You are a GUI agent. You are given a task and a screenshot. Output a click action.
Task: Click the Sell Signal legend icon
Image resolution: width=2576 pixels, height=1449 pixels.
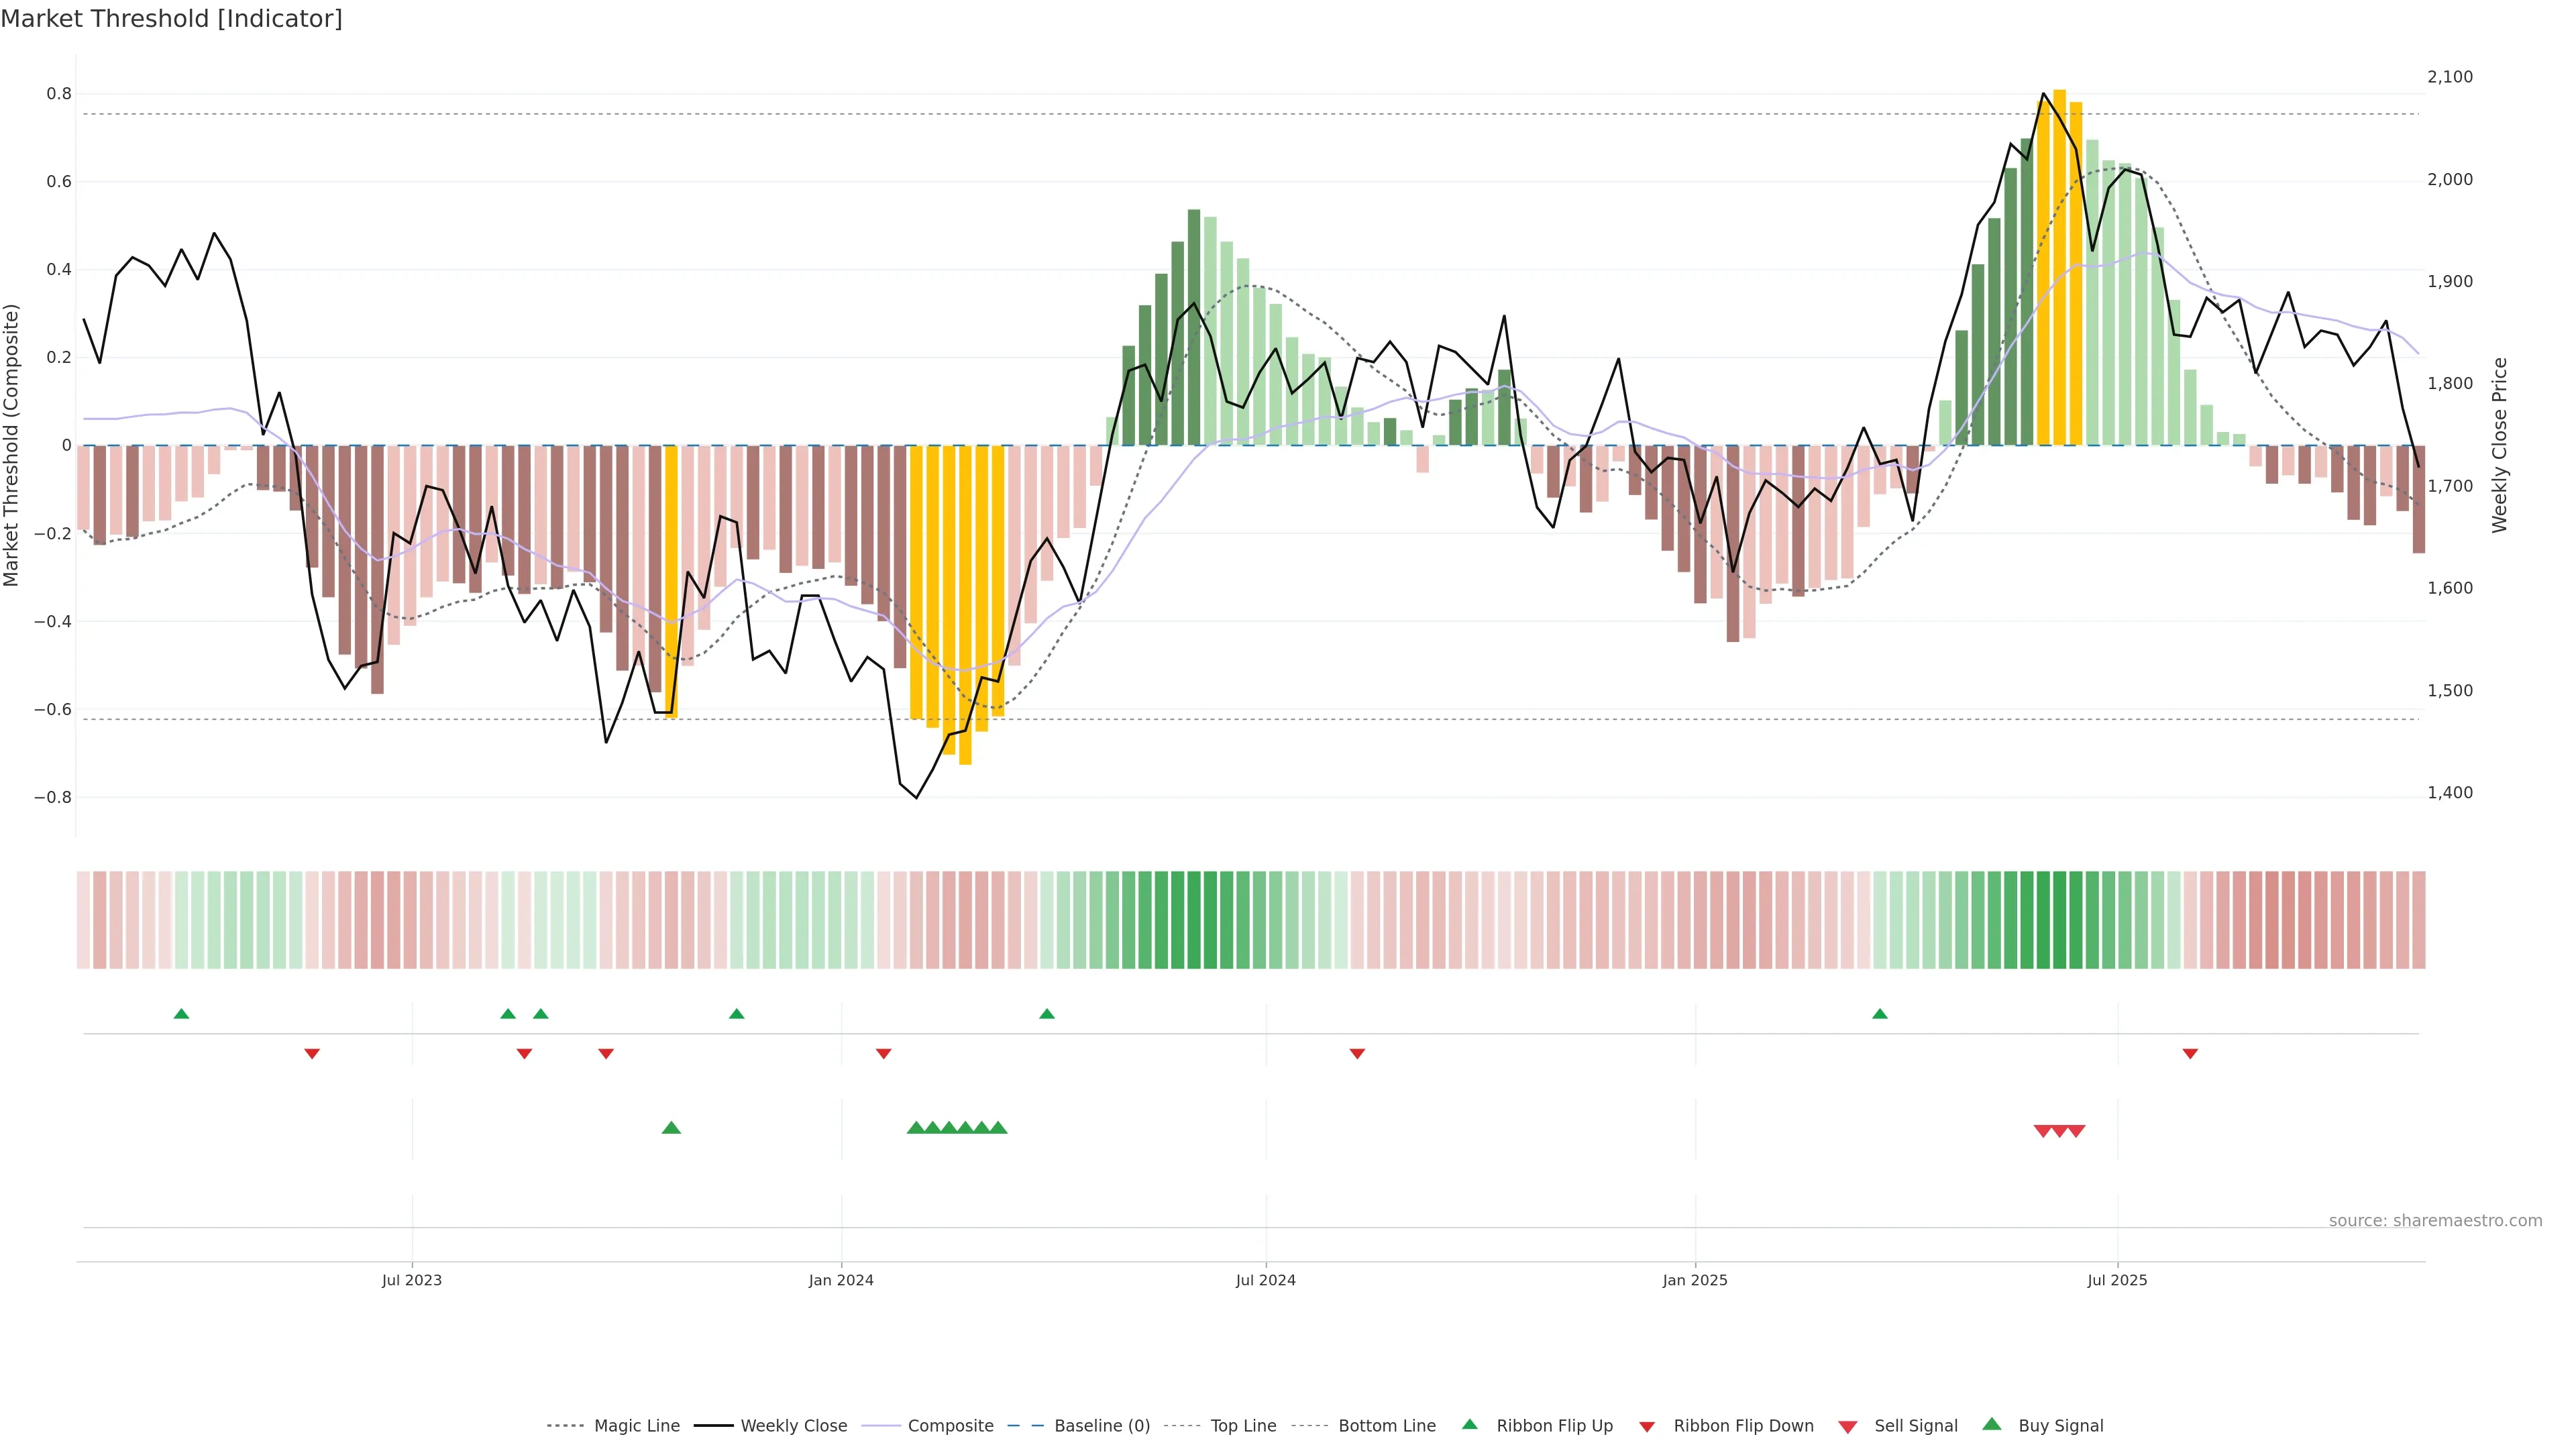(1848, 1427)
